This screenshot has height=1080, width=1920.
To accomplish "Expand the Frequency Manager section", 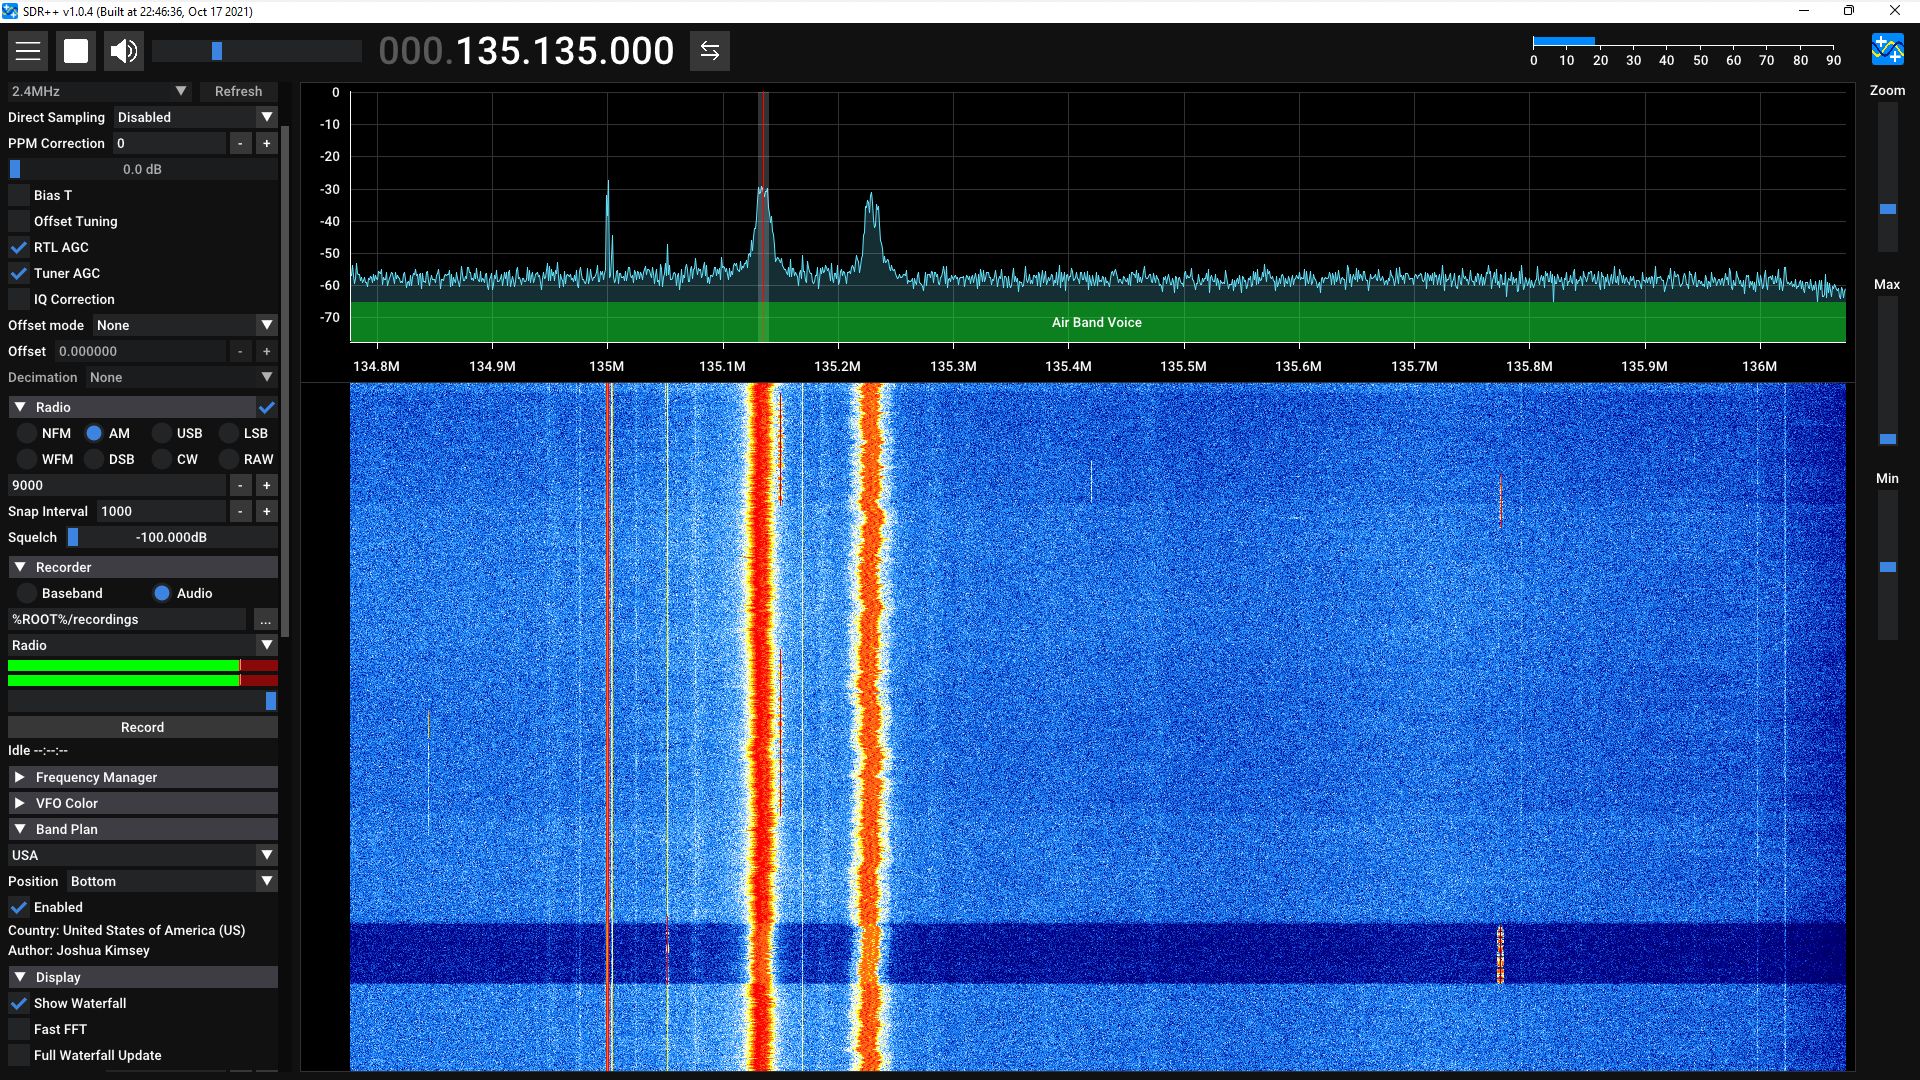I will click(142, 777).
